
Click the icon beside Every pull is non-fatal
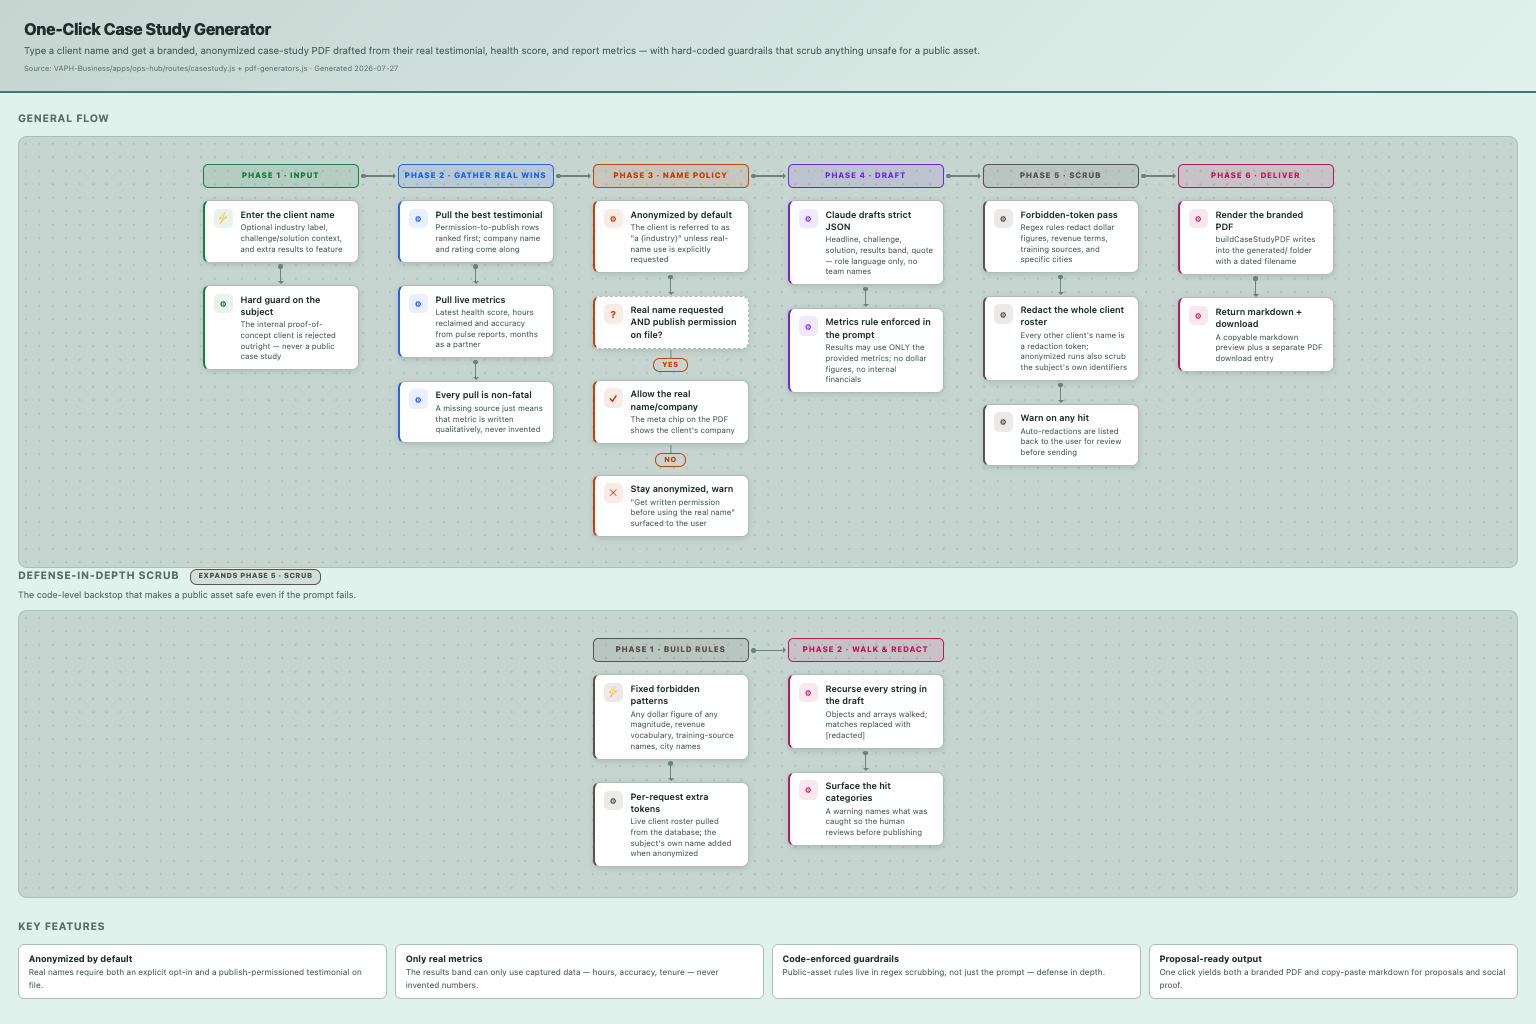(x=418, y=399)
